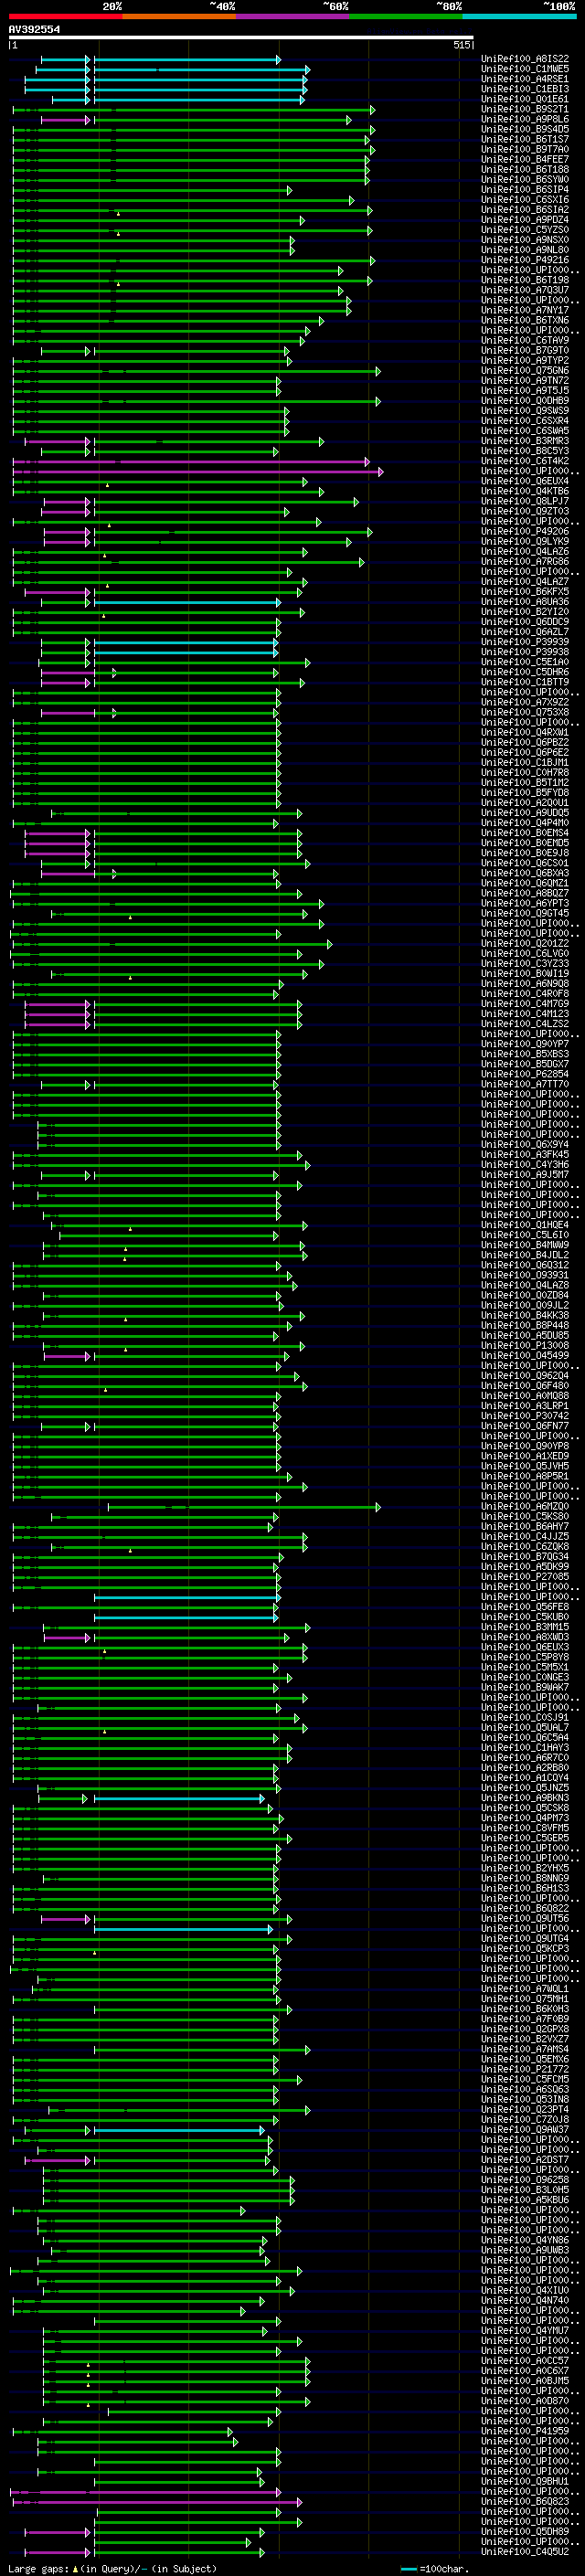This screenshot has width=585, height=2576.
Task: Select the UniRef100_A0CC57 label
Action: [525, 2361]
